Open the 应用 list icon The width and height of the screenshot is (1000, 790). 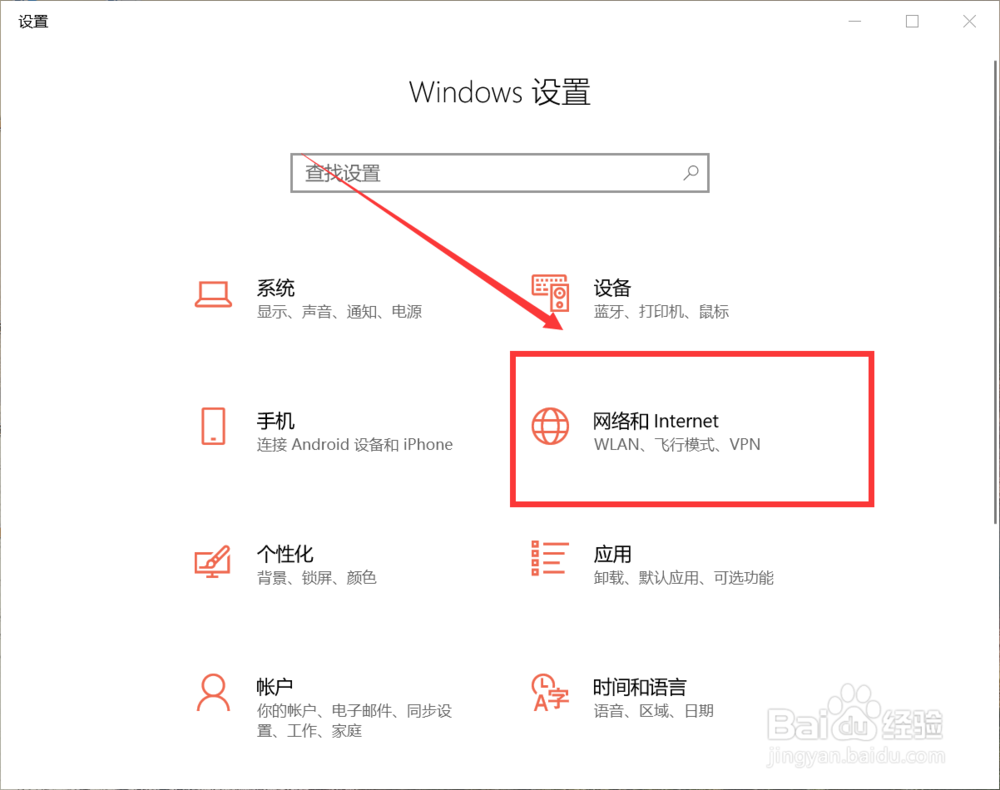[550, 559]
